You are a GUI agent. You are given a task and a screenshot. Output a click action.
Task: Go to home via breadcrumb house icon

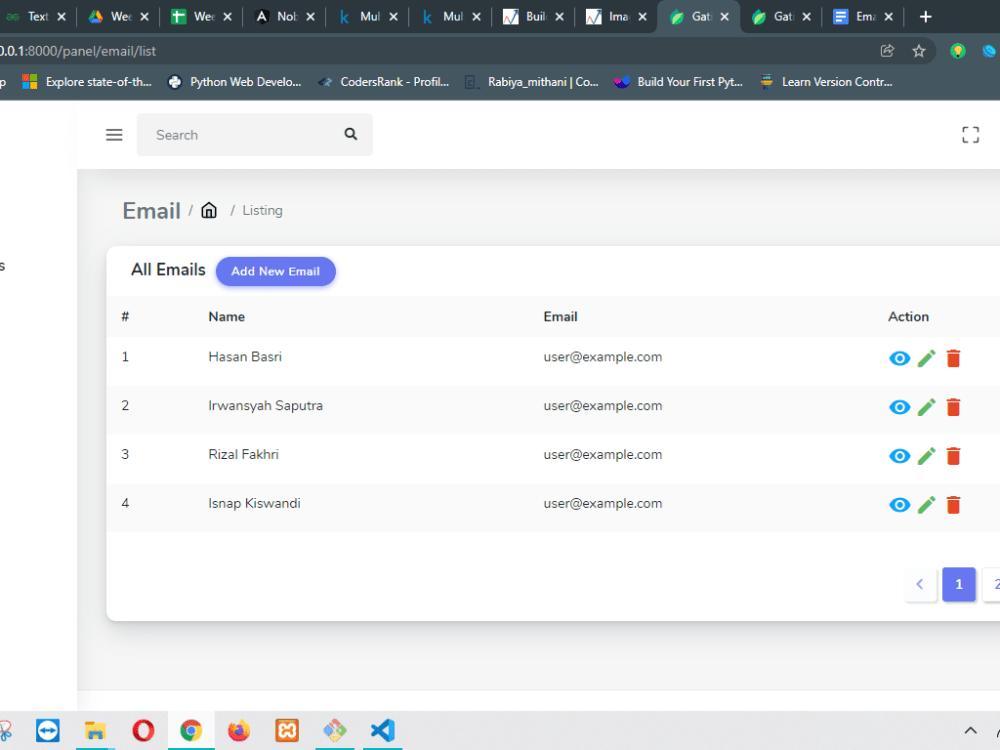tap(209, 210)
